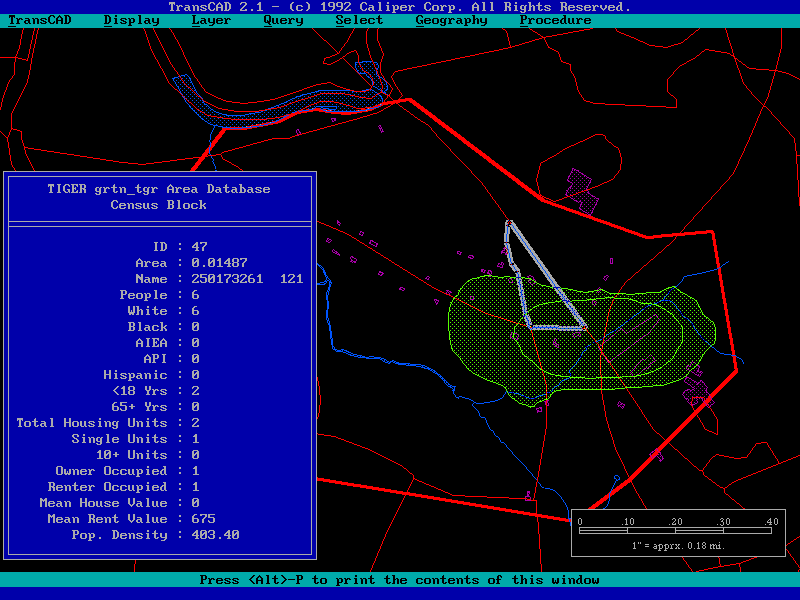
Task: Select the magenta hatched polygon at the top right
Action: (x=581, y=189)
